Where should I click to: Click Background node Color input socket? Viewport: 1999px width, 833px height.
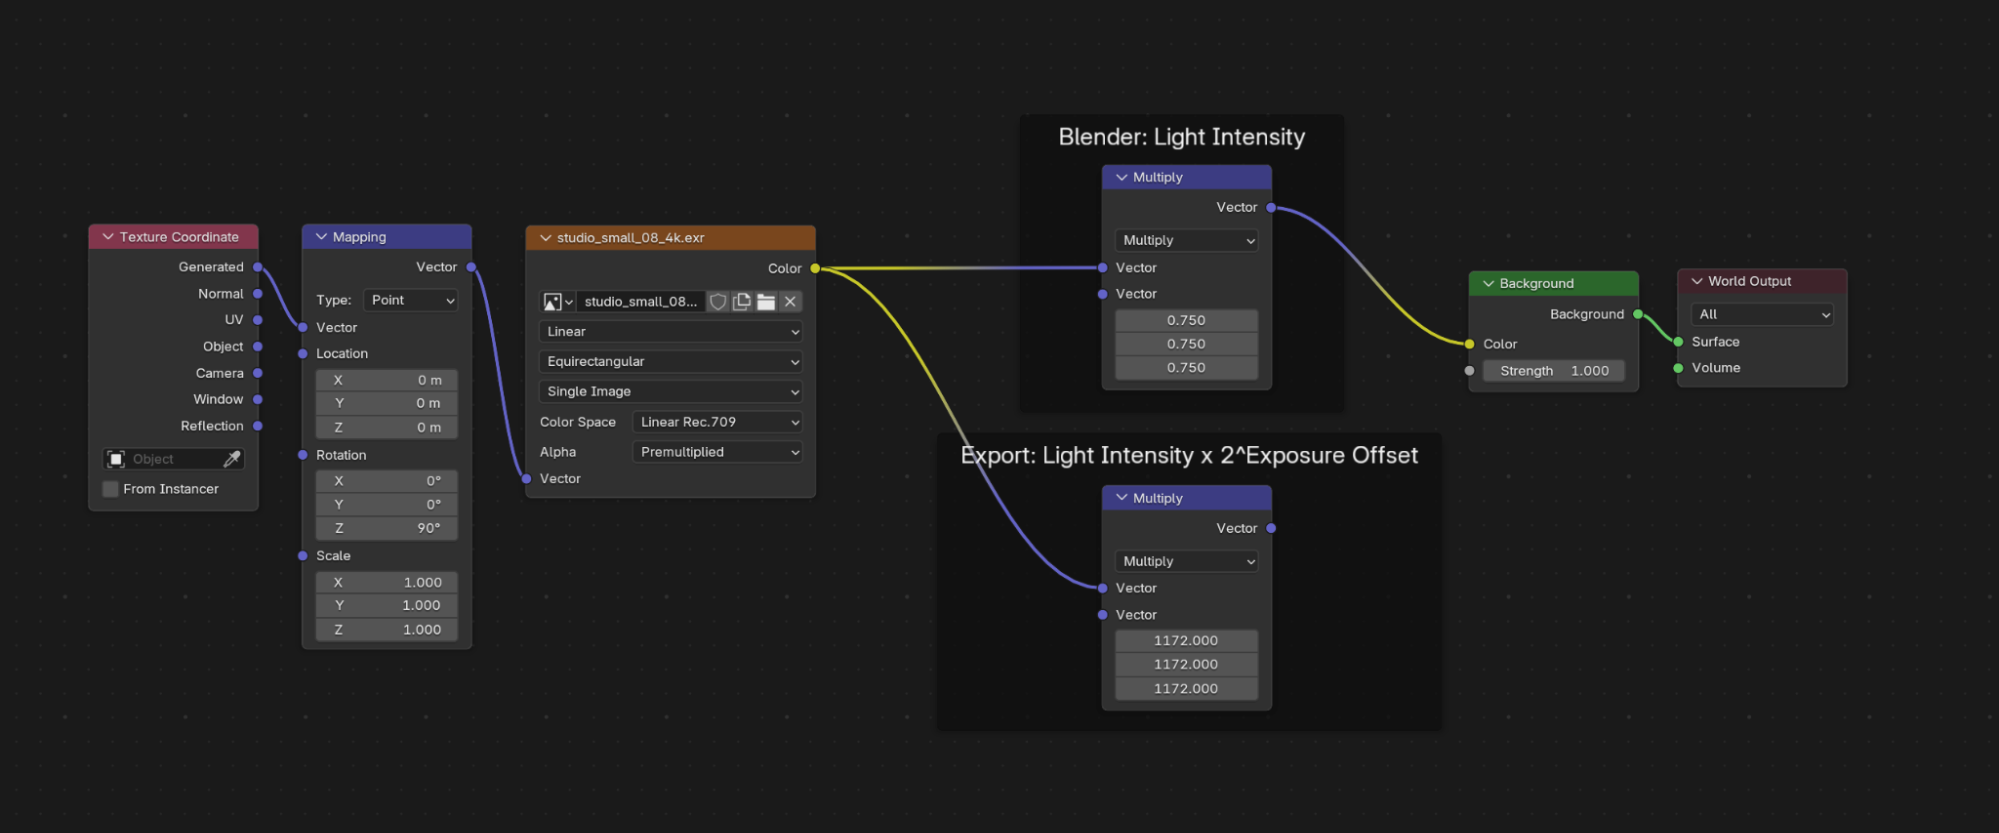click(1469, 344)
